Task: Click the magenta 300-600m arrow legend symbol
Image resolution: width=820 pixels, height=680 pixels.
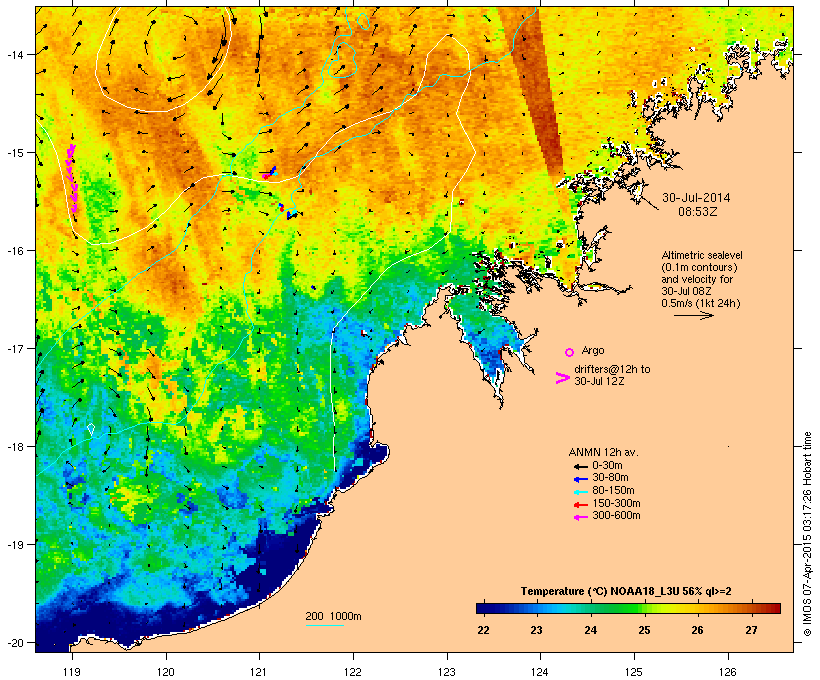Action: tap(580, 517)
